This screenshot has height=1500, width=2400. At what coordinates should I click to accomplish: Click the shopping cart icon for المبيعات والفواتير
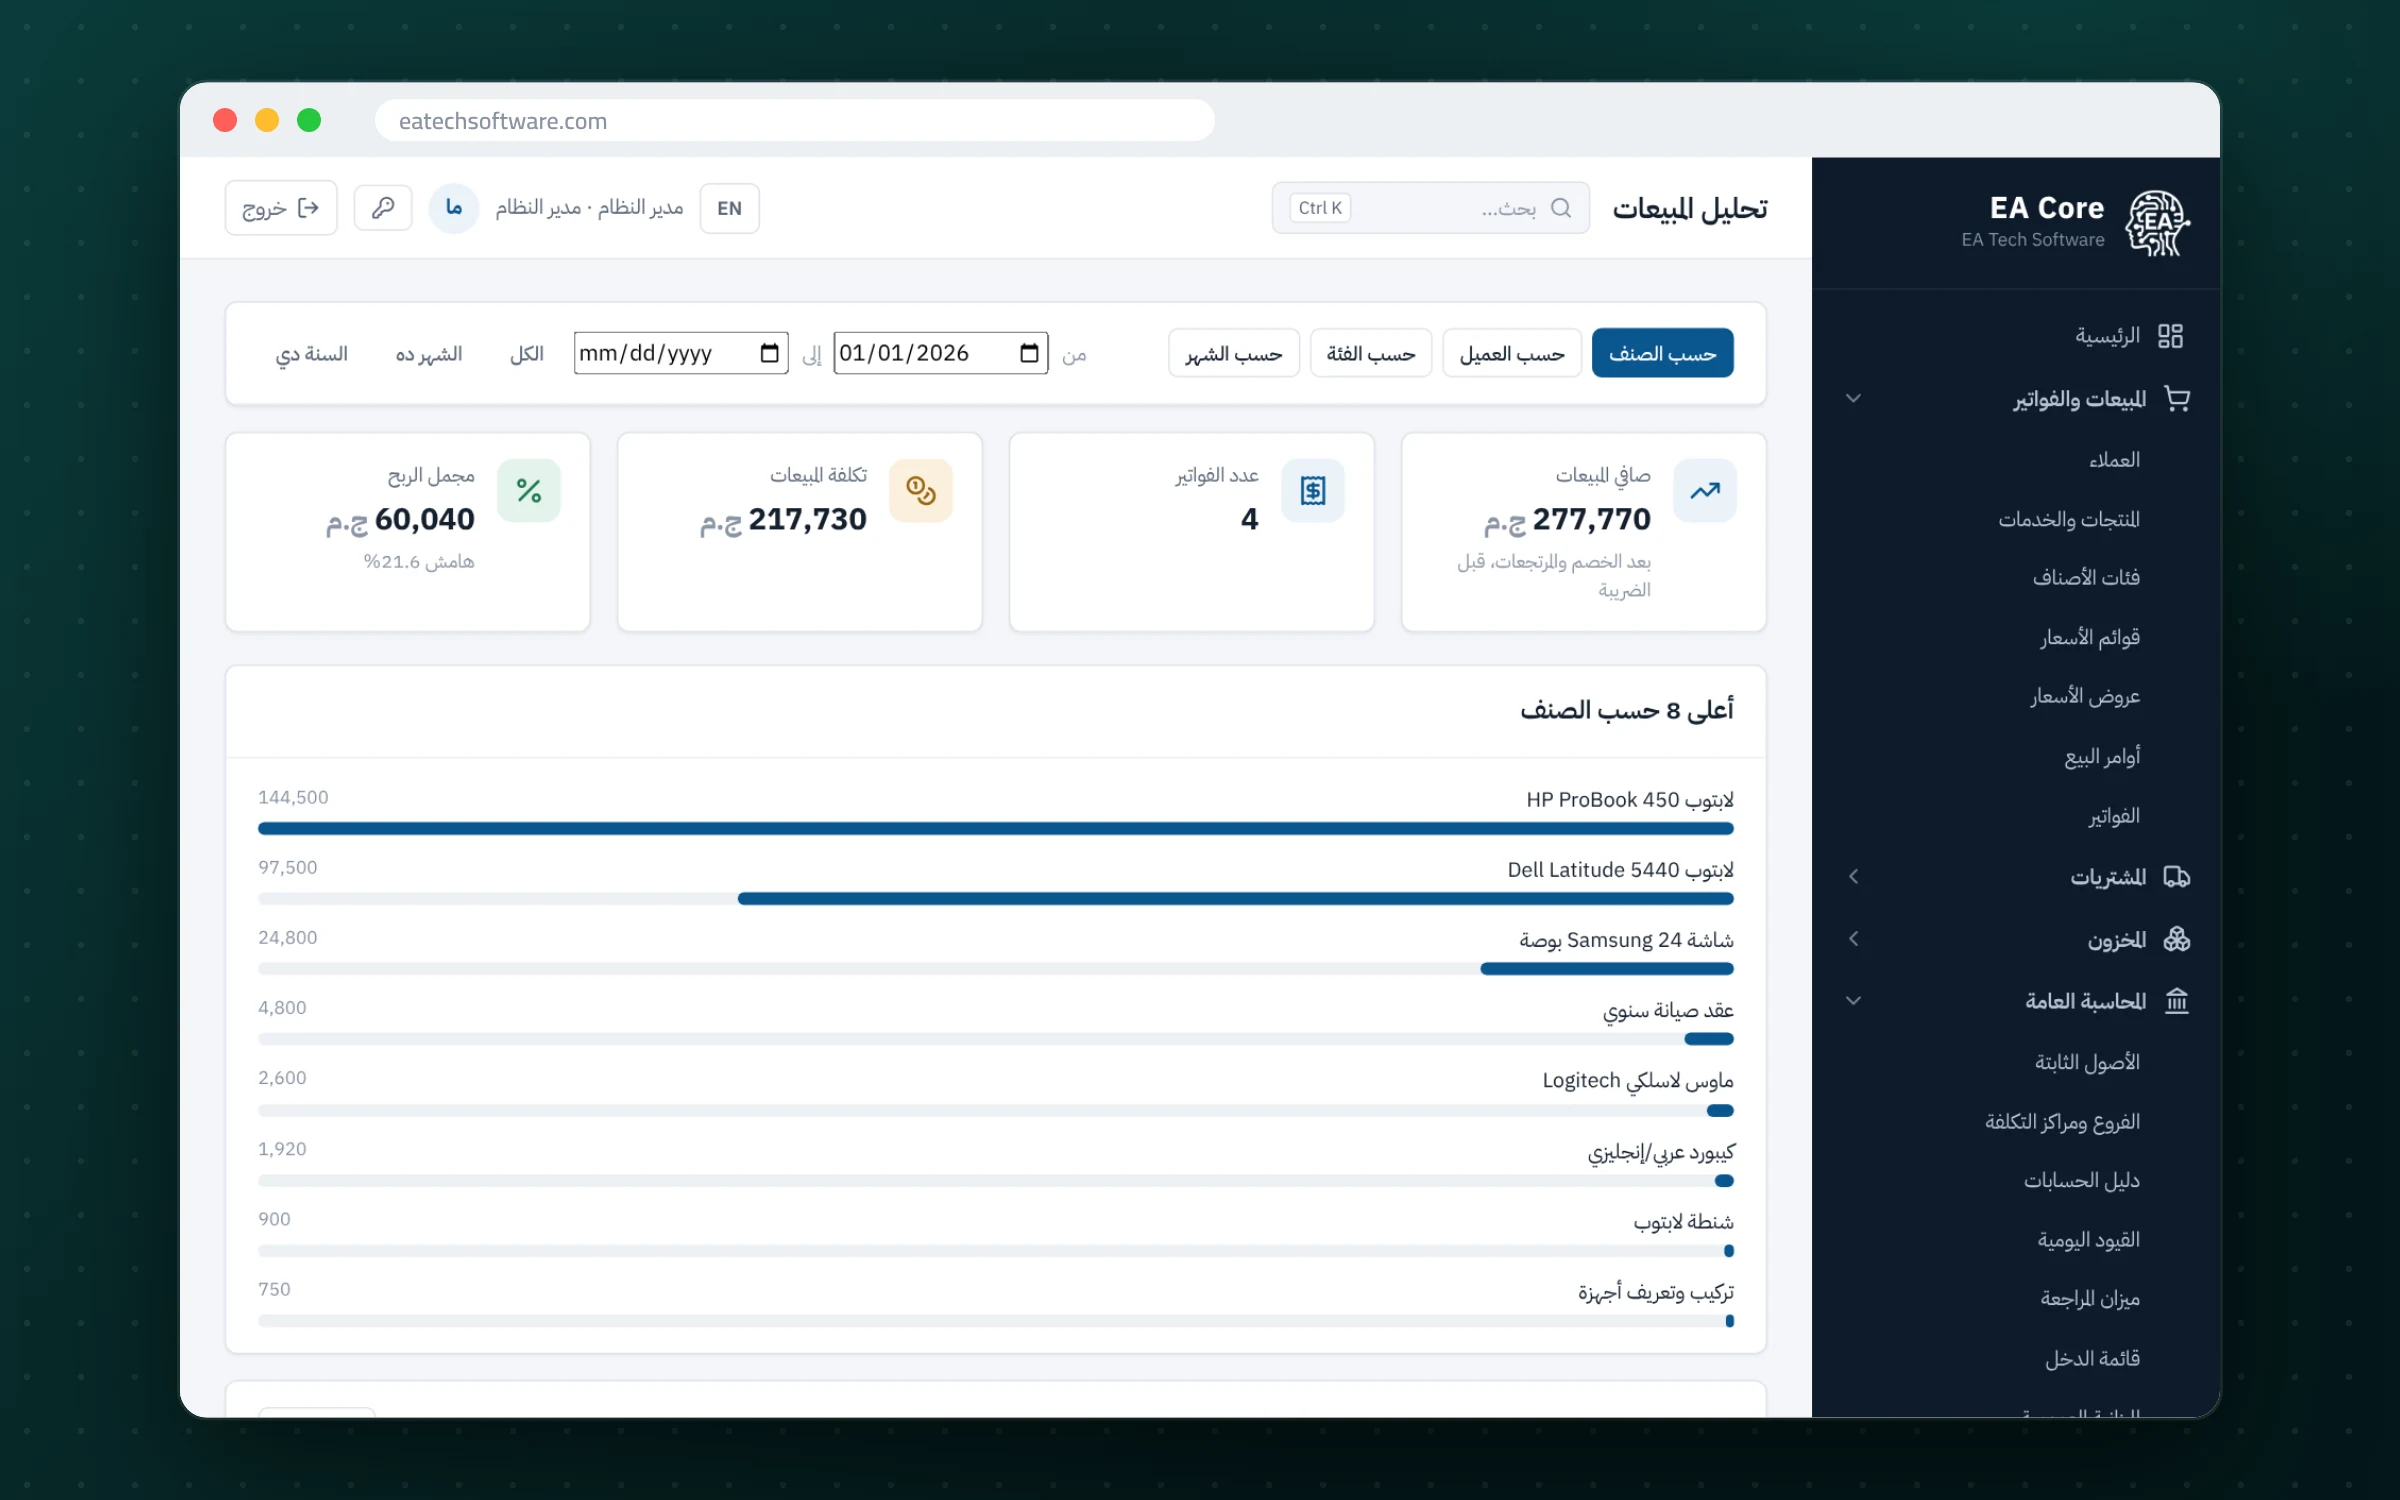[x=2176, y=398]
